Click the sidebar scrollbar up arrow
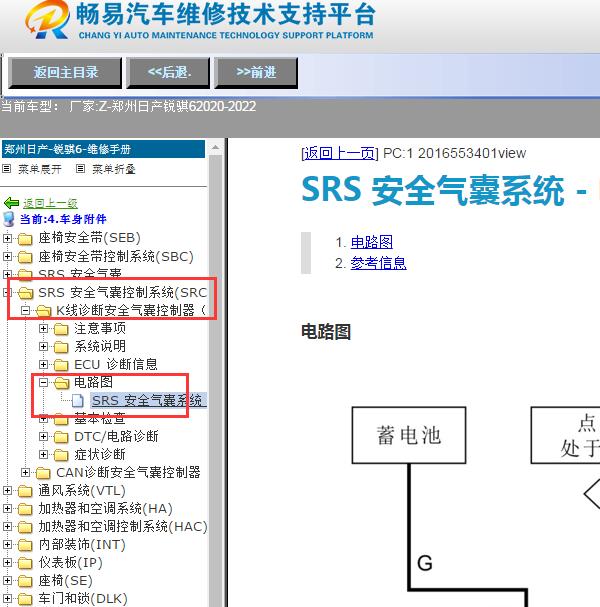 pos(216,148)
